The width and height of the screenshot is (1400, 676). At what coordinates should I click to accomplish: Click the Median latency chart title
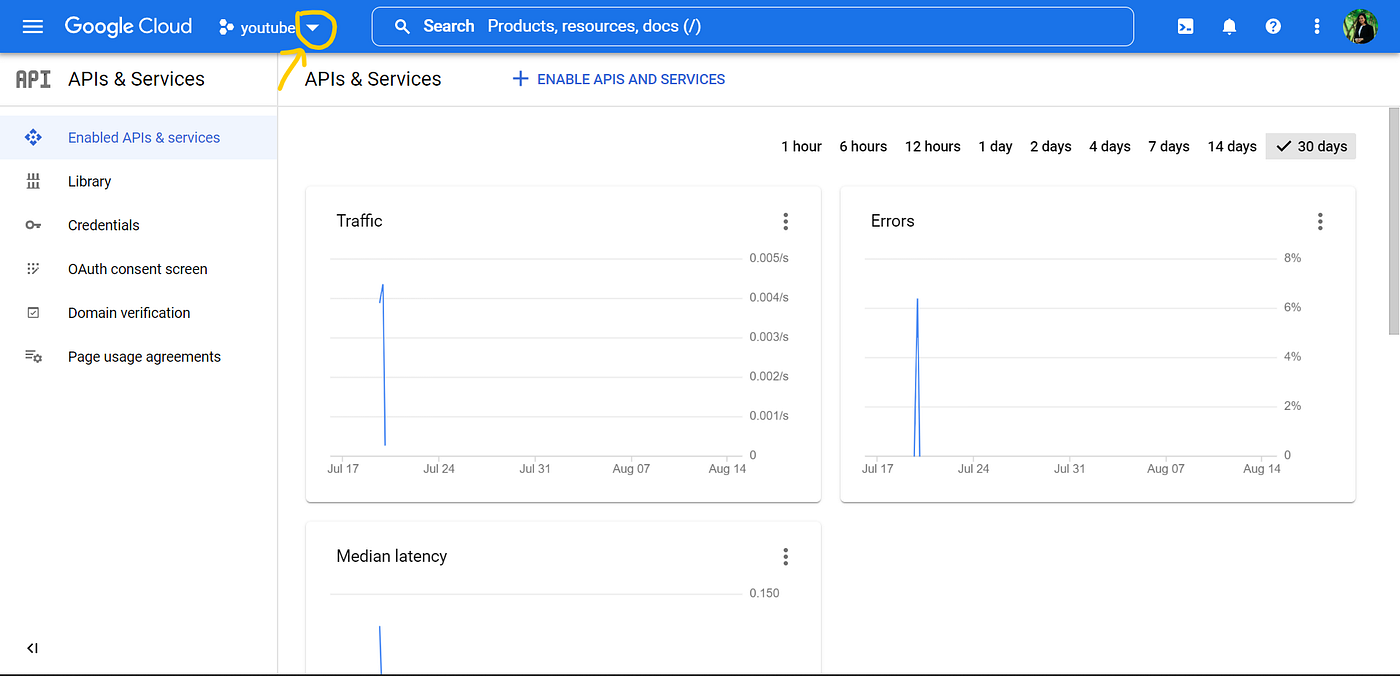pyautogui.click(x=391, y=556)
